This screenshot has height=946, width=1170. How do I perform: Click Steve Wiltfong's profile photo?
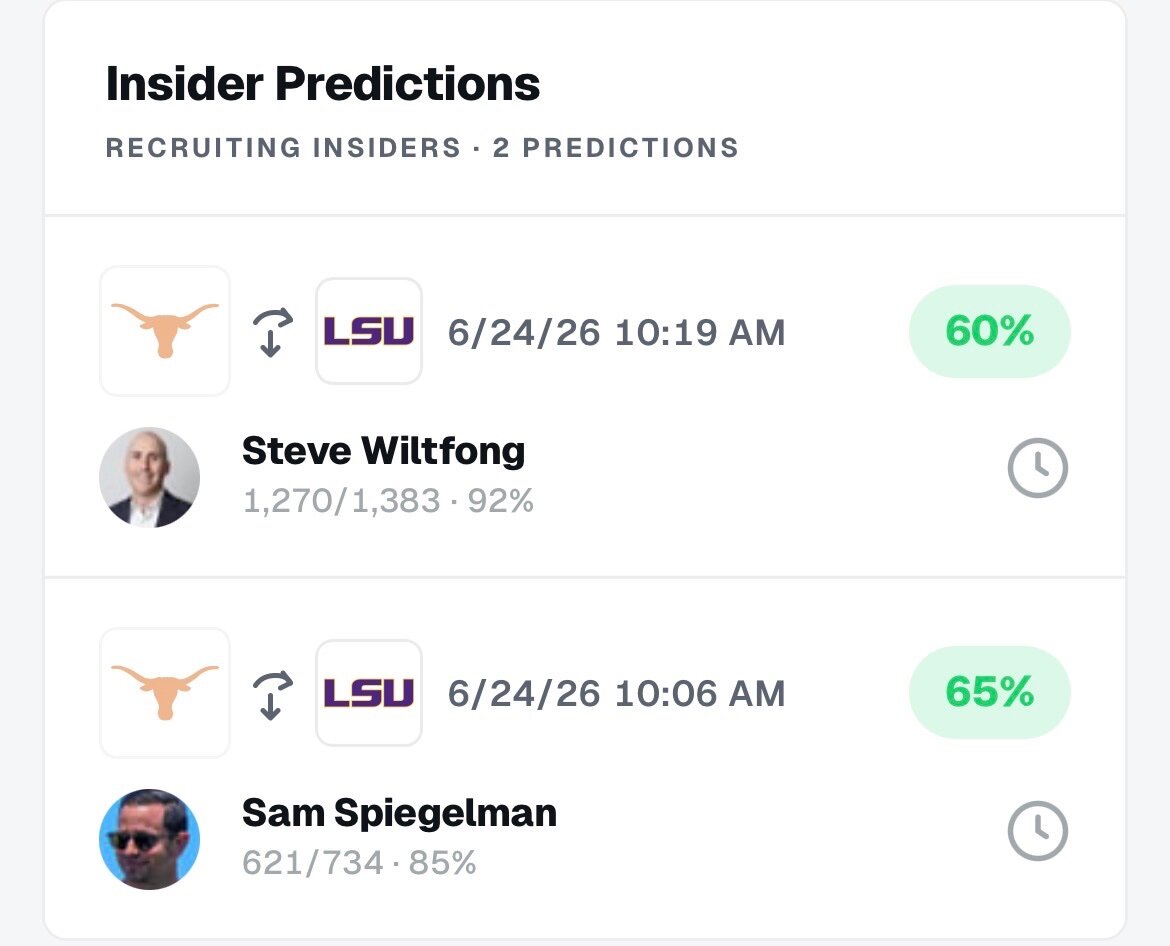[x=149, y=477]
